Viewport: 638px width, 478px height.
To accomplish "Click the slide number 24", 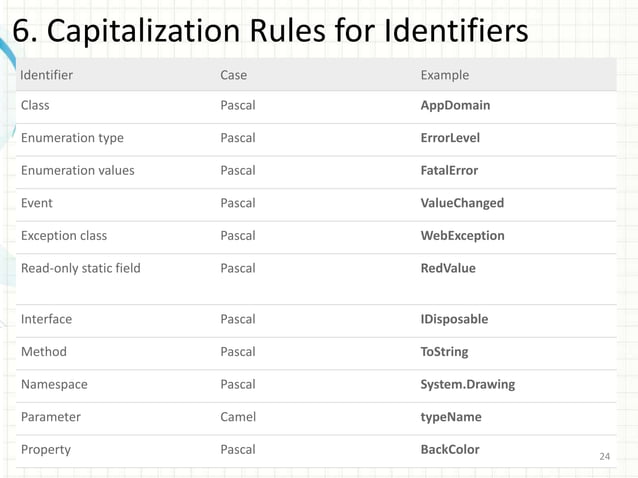I will [604, 457].
